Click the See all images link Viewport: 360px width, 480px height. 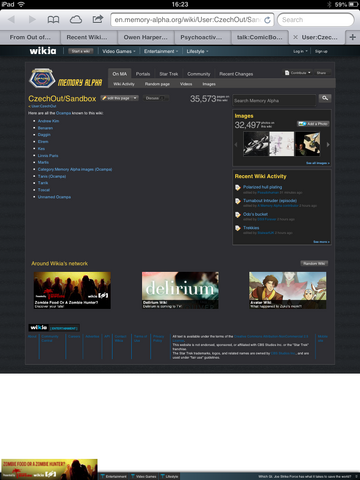318,163
